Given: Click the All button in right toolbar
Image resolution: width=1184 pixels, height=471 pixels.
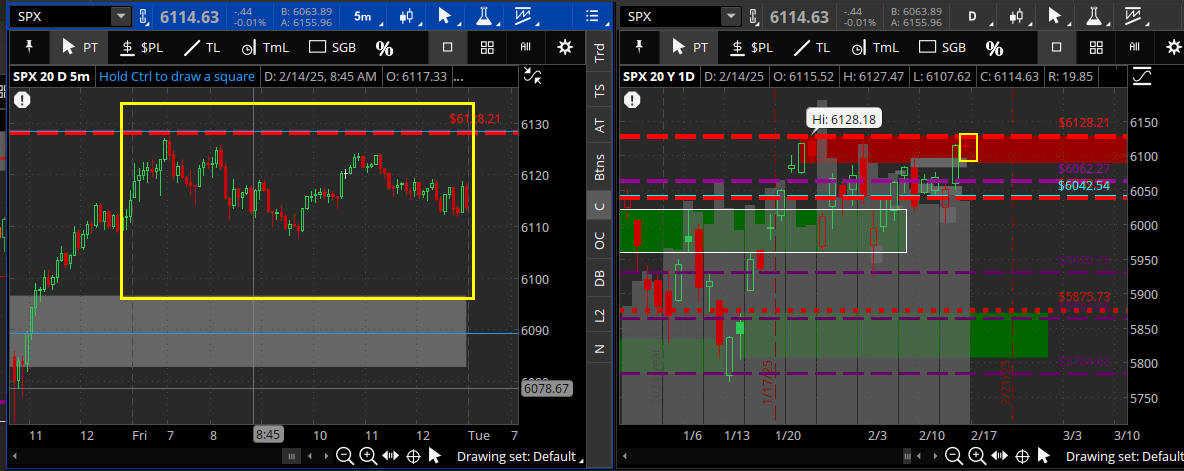Looking at the screenshot, I should coord(1134,47).
